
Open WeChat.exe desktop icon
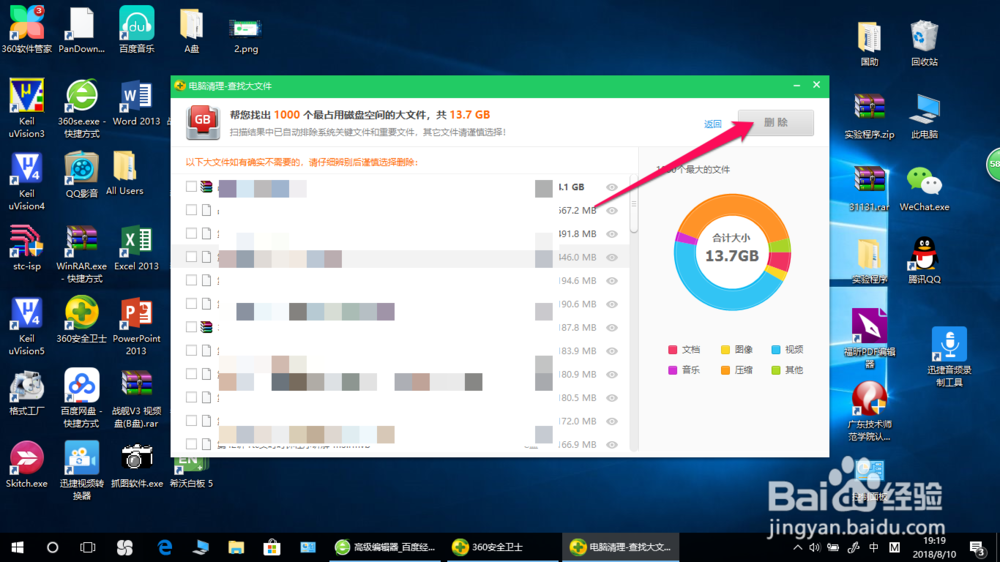pos(924,188)
